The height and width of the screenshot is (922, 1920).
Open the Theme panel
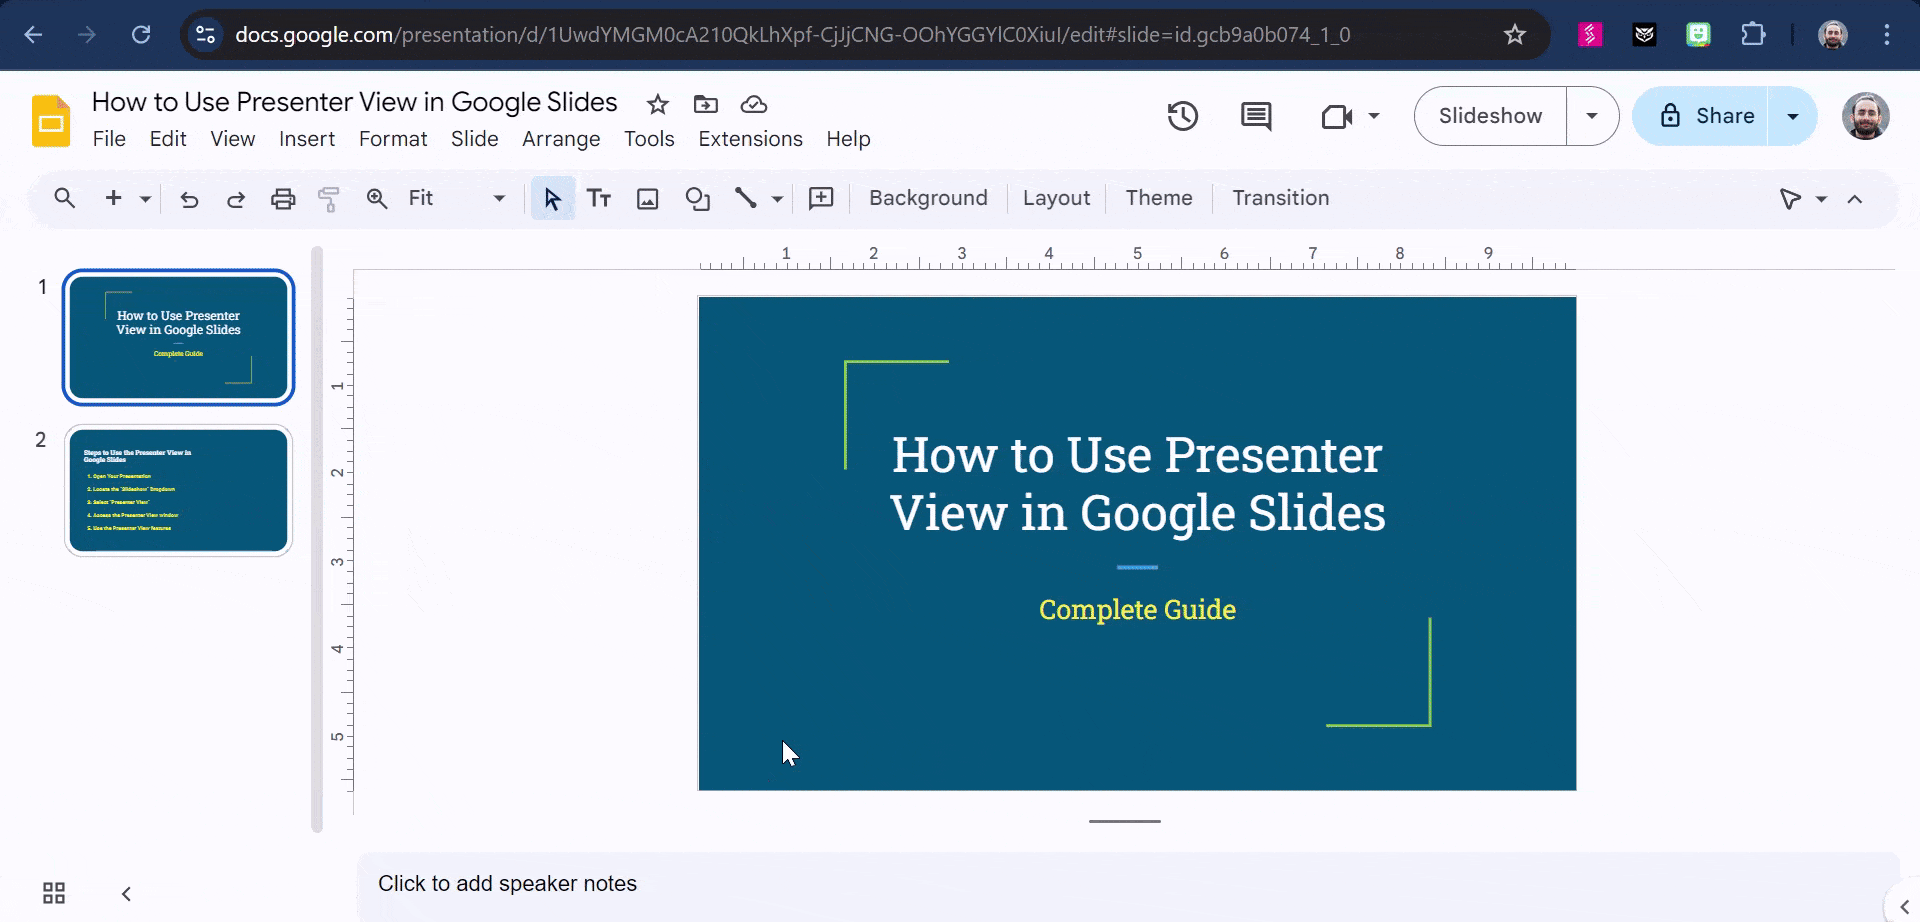coord(1158,198)
